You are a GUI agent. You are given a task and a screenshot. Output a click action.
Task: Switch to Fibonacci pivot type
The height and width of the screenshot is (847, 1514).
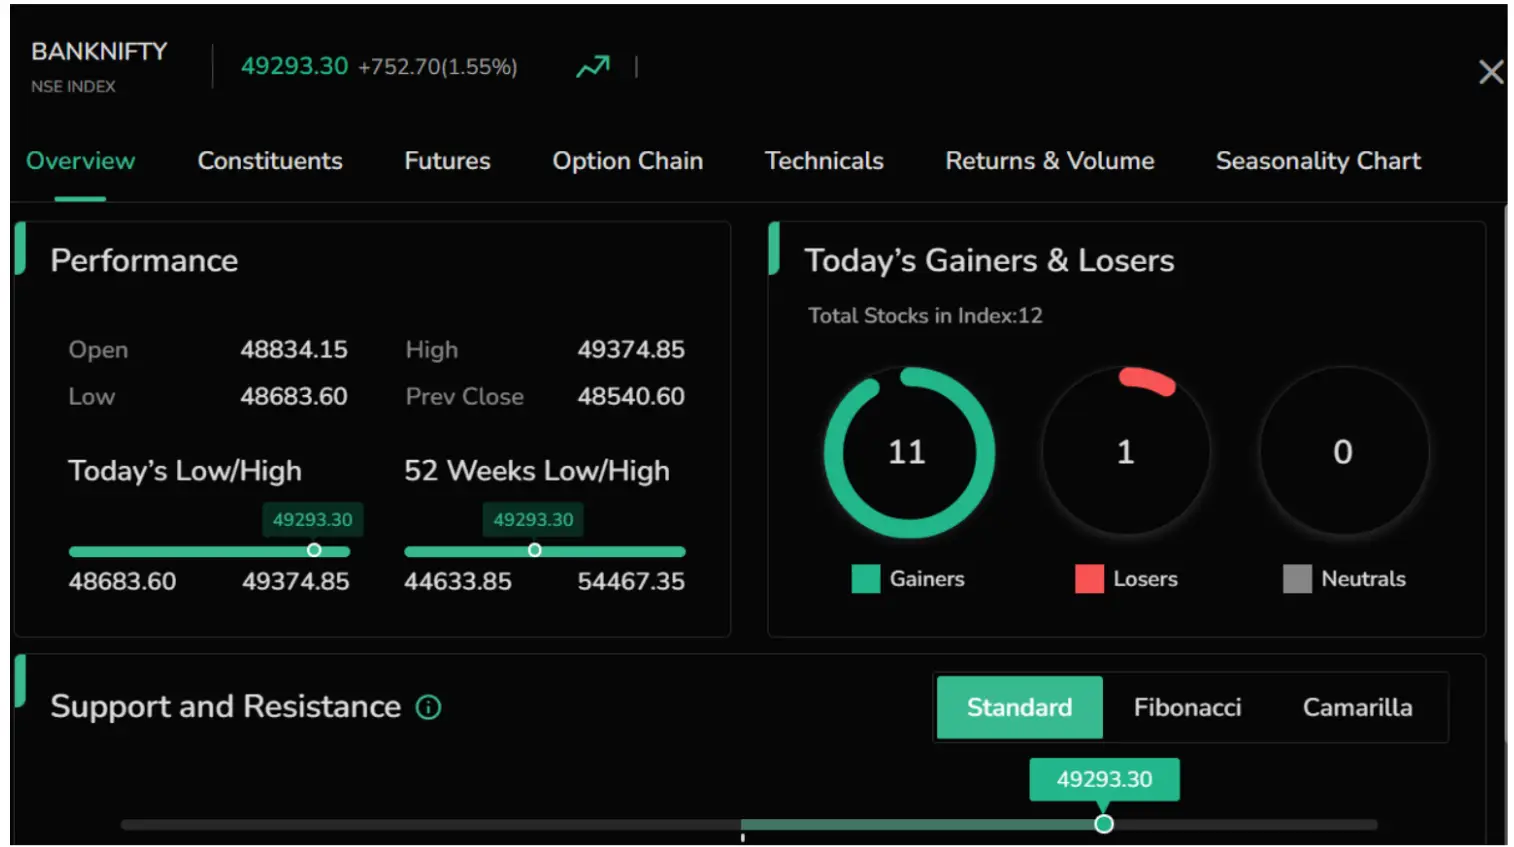coord(1187,708)
